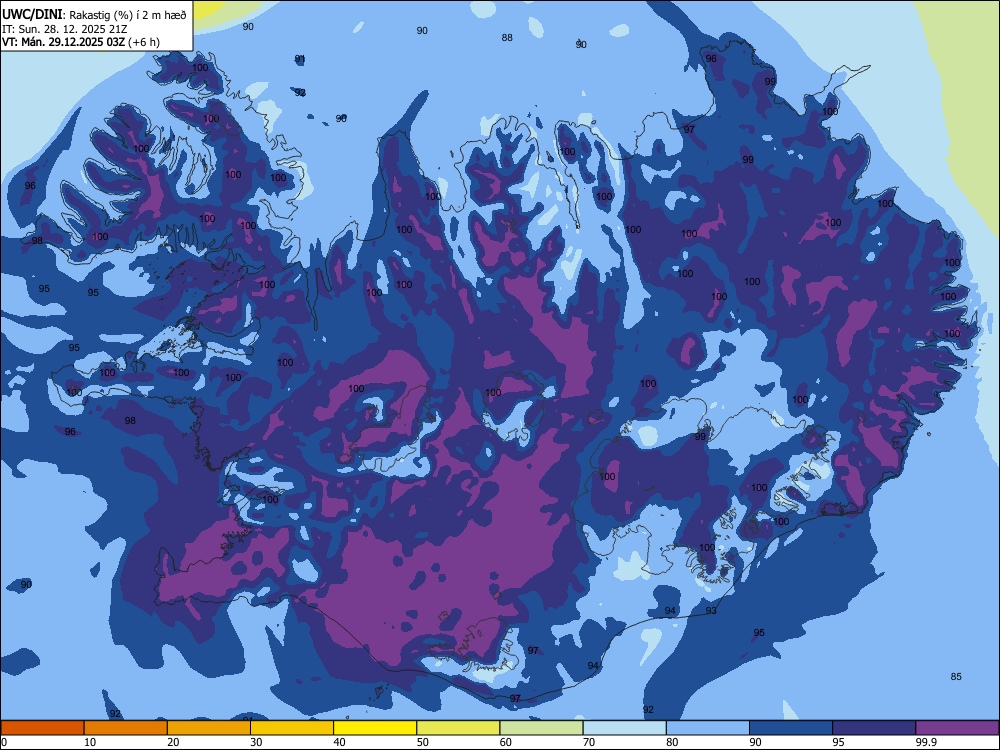Click the light green 60–70 legend swatch
This screenshot has width=1000, height=750.
[541, 728]
